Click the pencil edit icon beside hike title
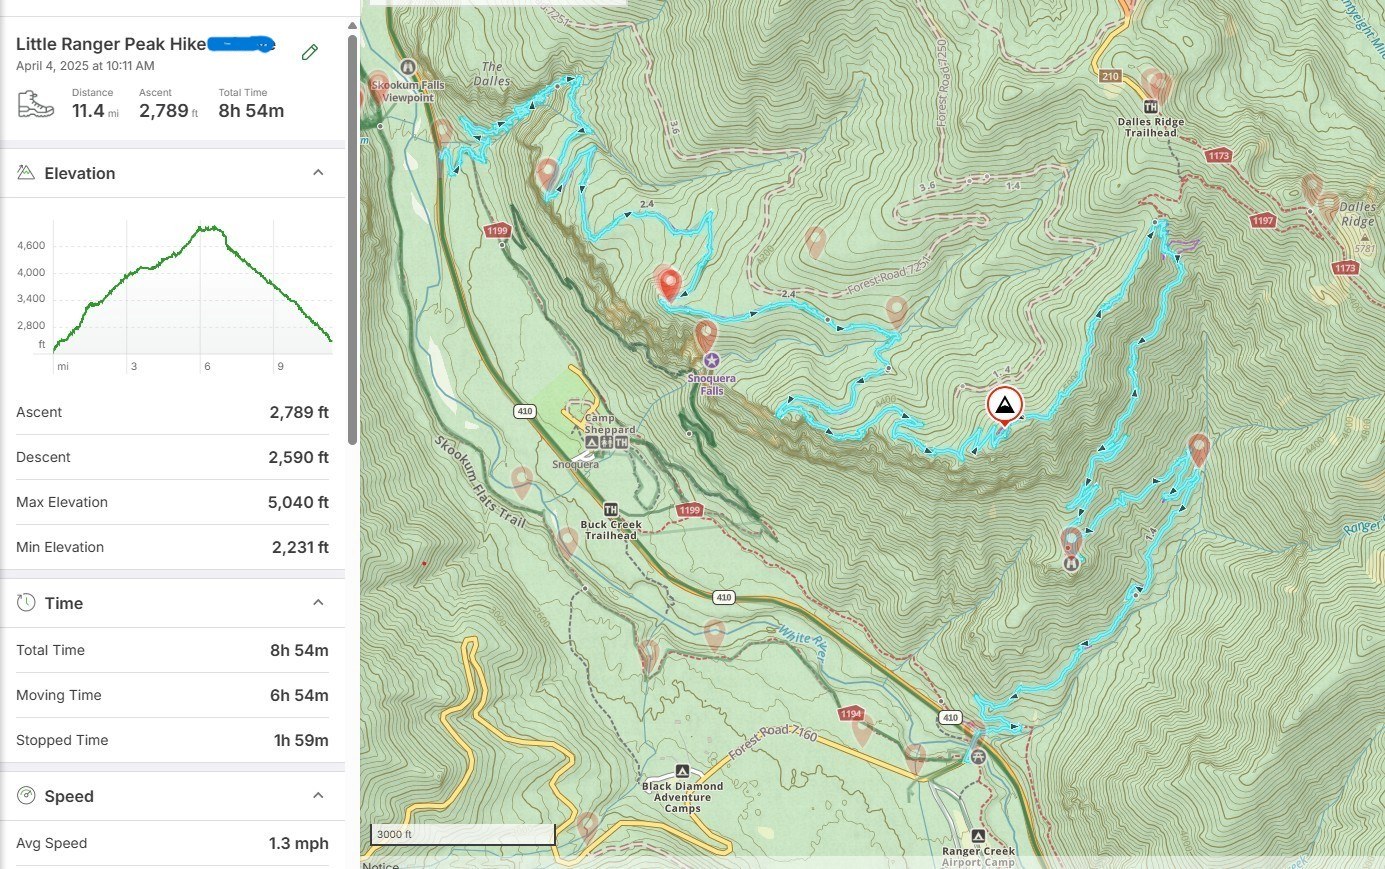Image resolution: width=1385 pixels, height=869 pixels. 310,52
